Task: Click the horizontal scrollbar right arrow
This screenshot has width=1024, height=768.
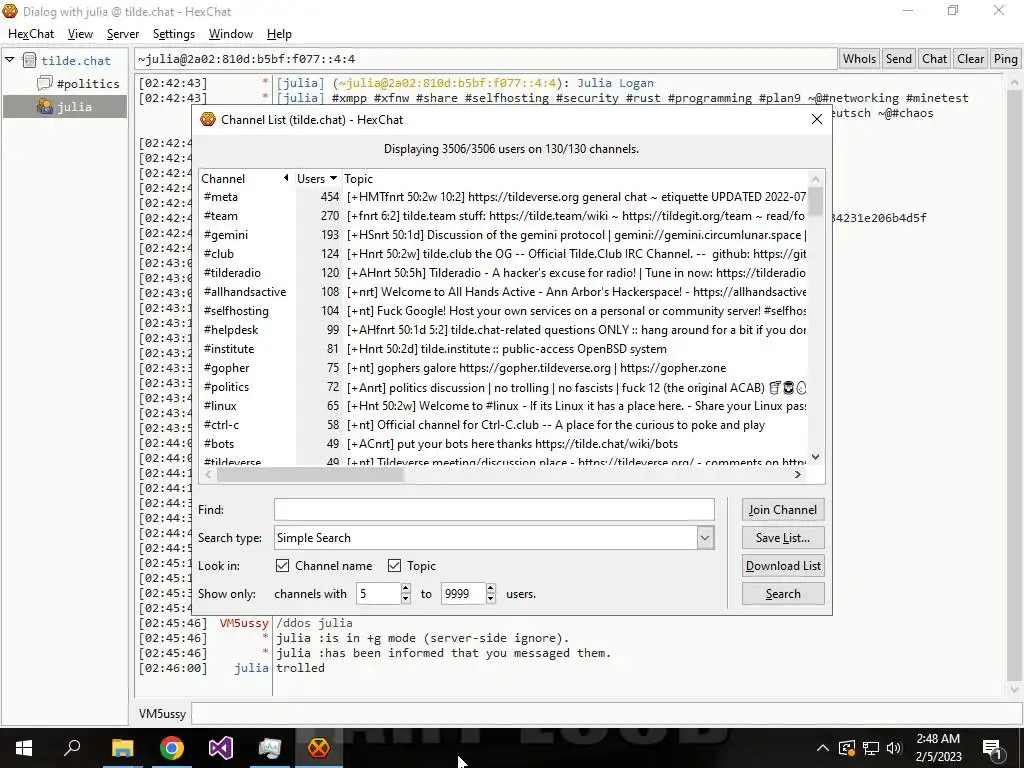Action: (797, 475)
